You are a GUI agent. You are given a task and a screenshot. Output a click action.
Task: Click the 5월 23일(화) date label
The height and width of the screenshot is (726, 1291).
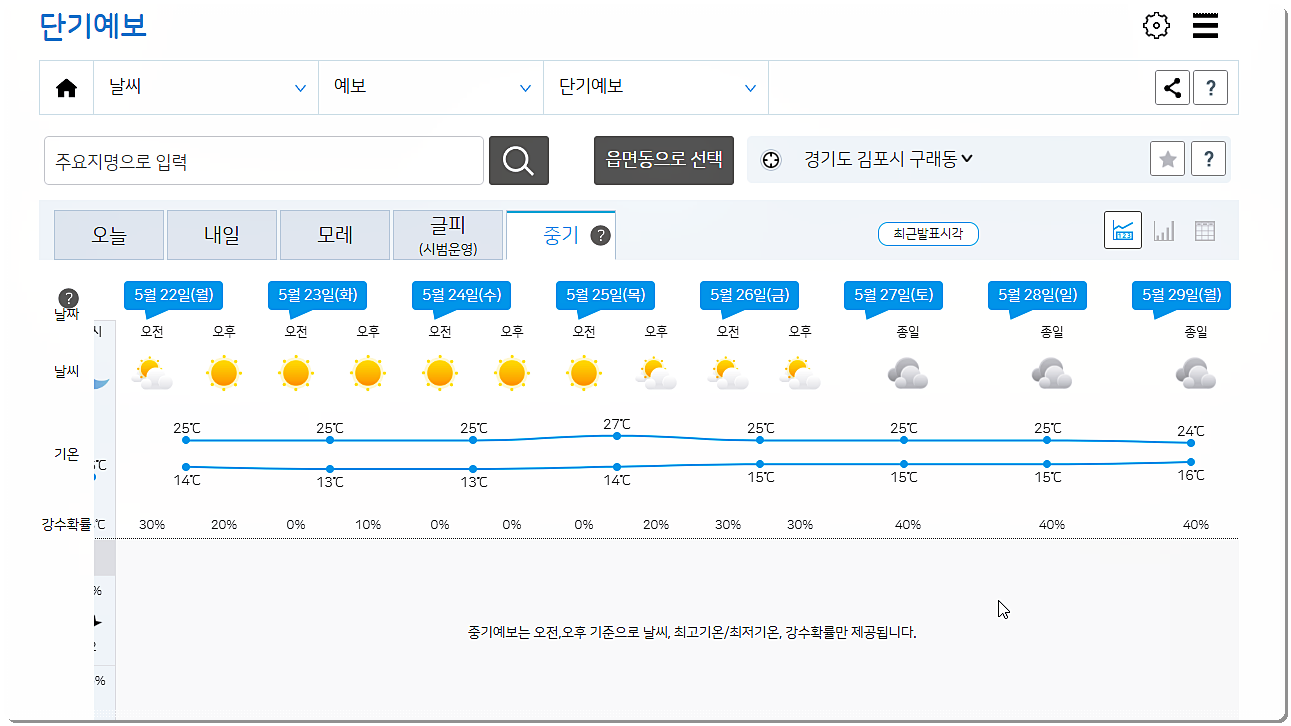pos(317,295)
